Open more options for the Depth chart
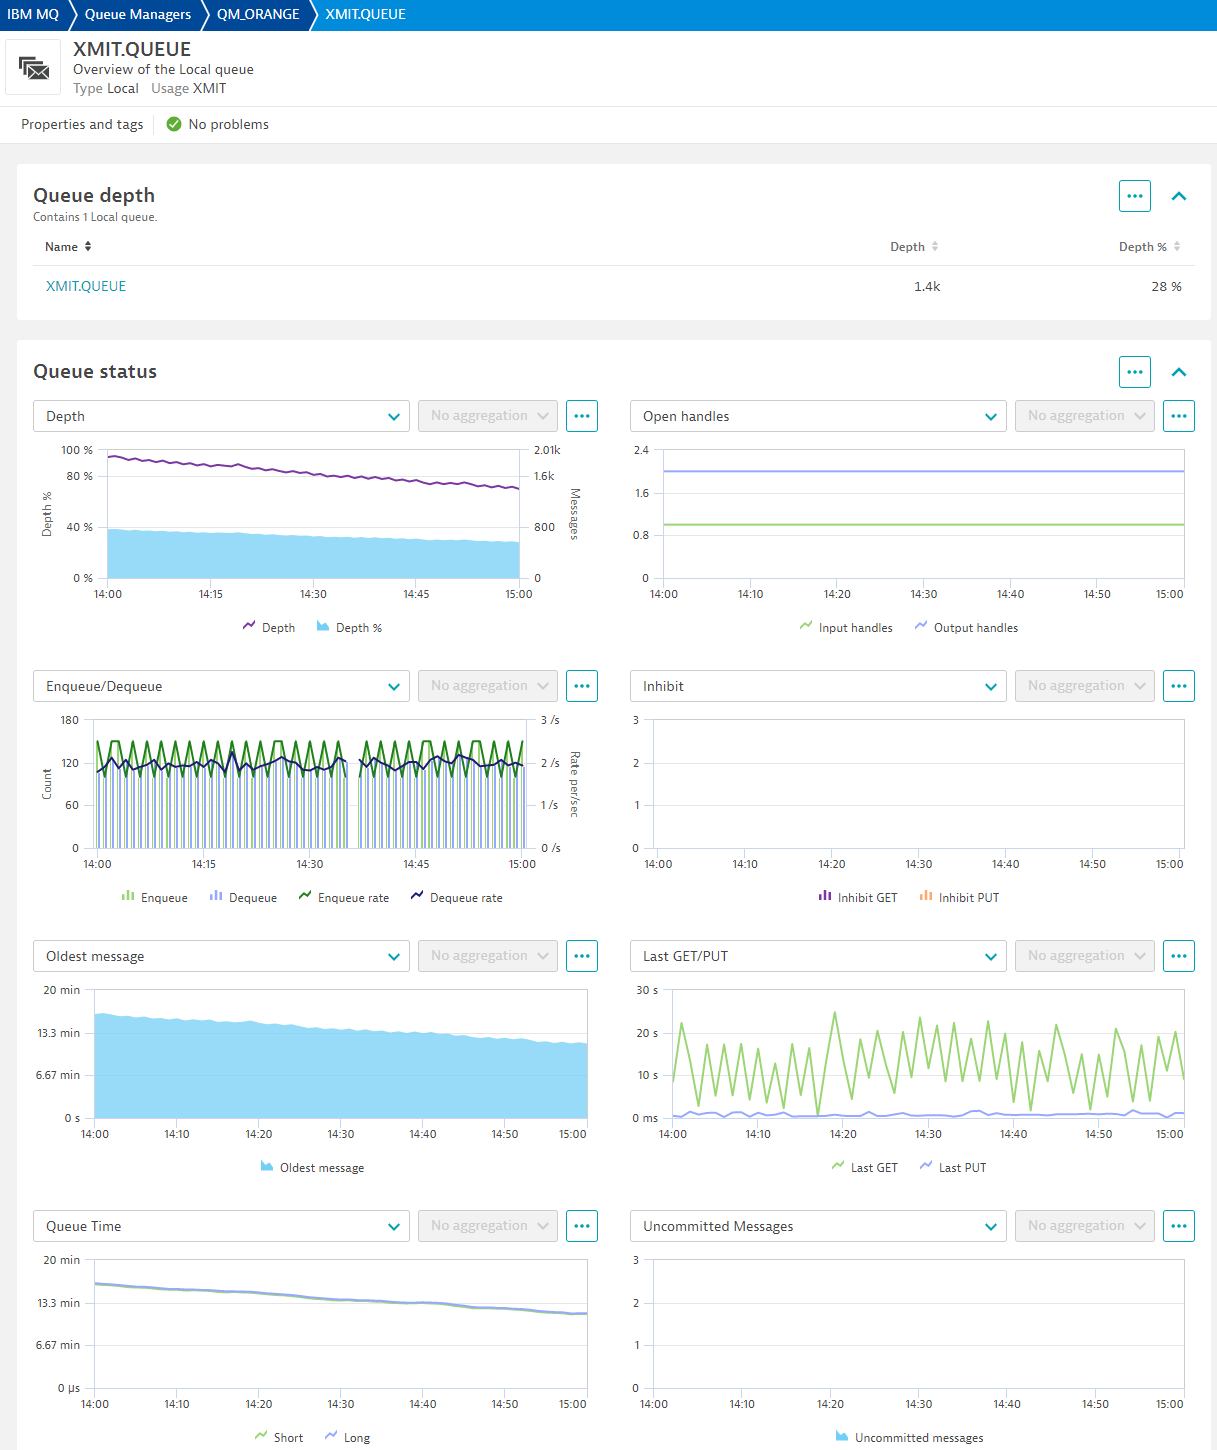Viewport: 1217px width, 1450px height. tap(581, 416)
